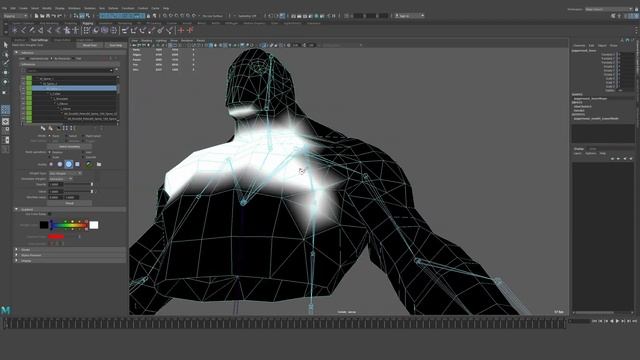Click the white weight color swatch

point(94,225)
